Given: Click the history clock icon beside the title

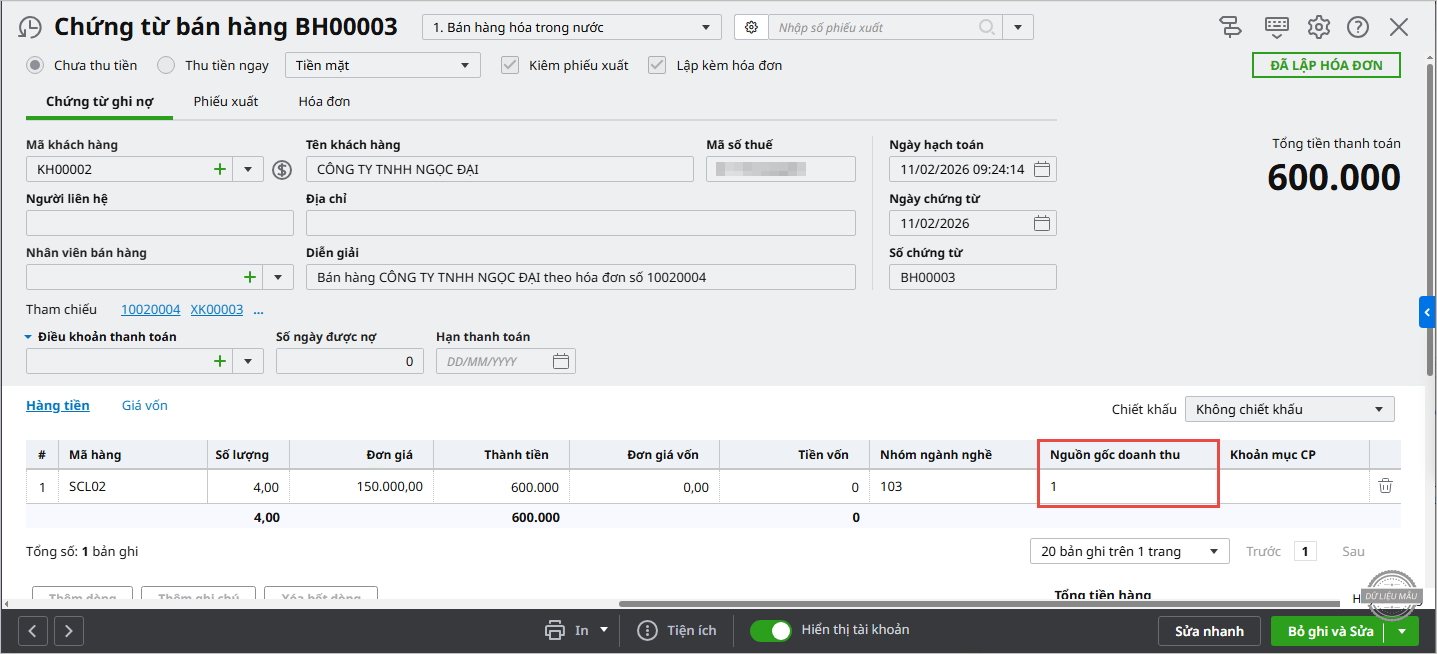Looking at the screenshot, I should click(x=31, y=27).
